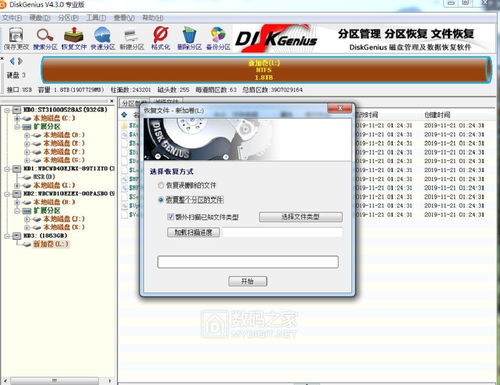
Task: Click the Select File Types (选择文件类型) button
Action: (x=301, y=217)
